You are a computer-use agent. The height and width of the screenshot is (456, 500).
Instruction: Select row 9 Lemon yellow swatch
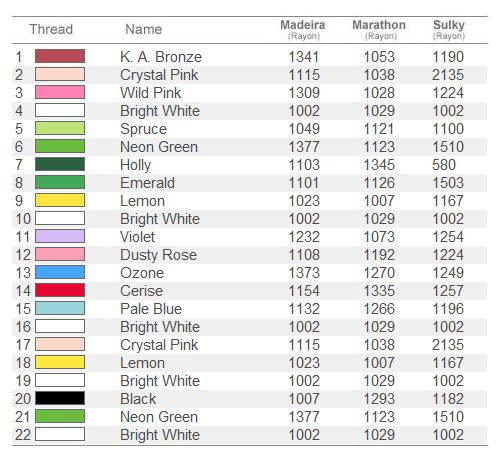coord(60,200)
